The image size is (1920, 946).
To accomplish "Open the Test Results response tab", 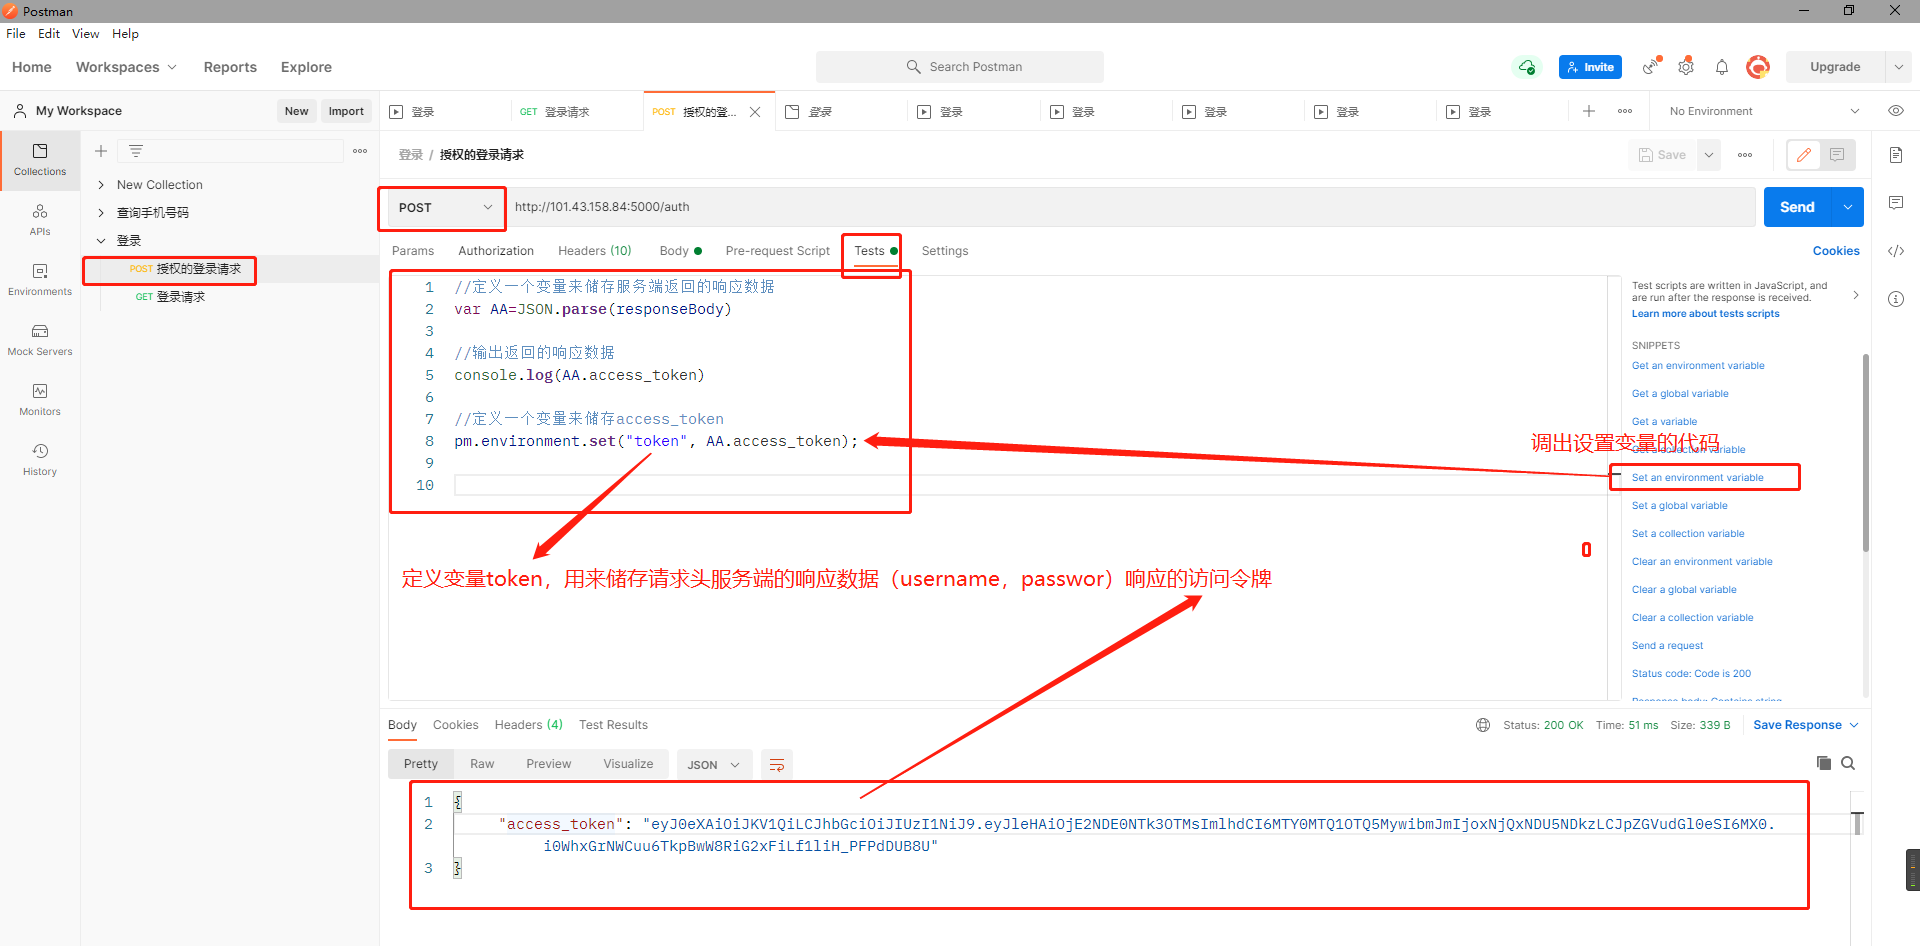I will pos(613,725).
